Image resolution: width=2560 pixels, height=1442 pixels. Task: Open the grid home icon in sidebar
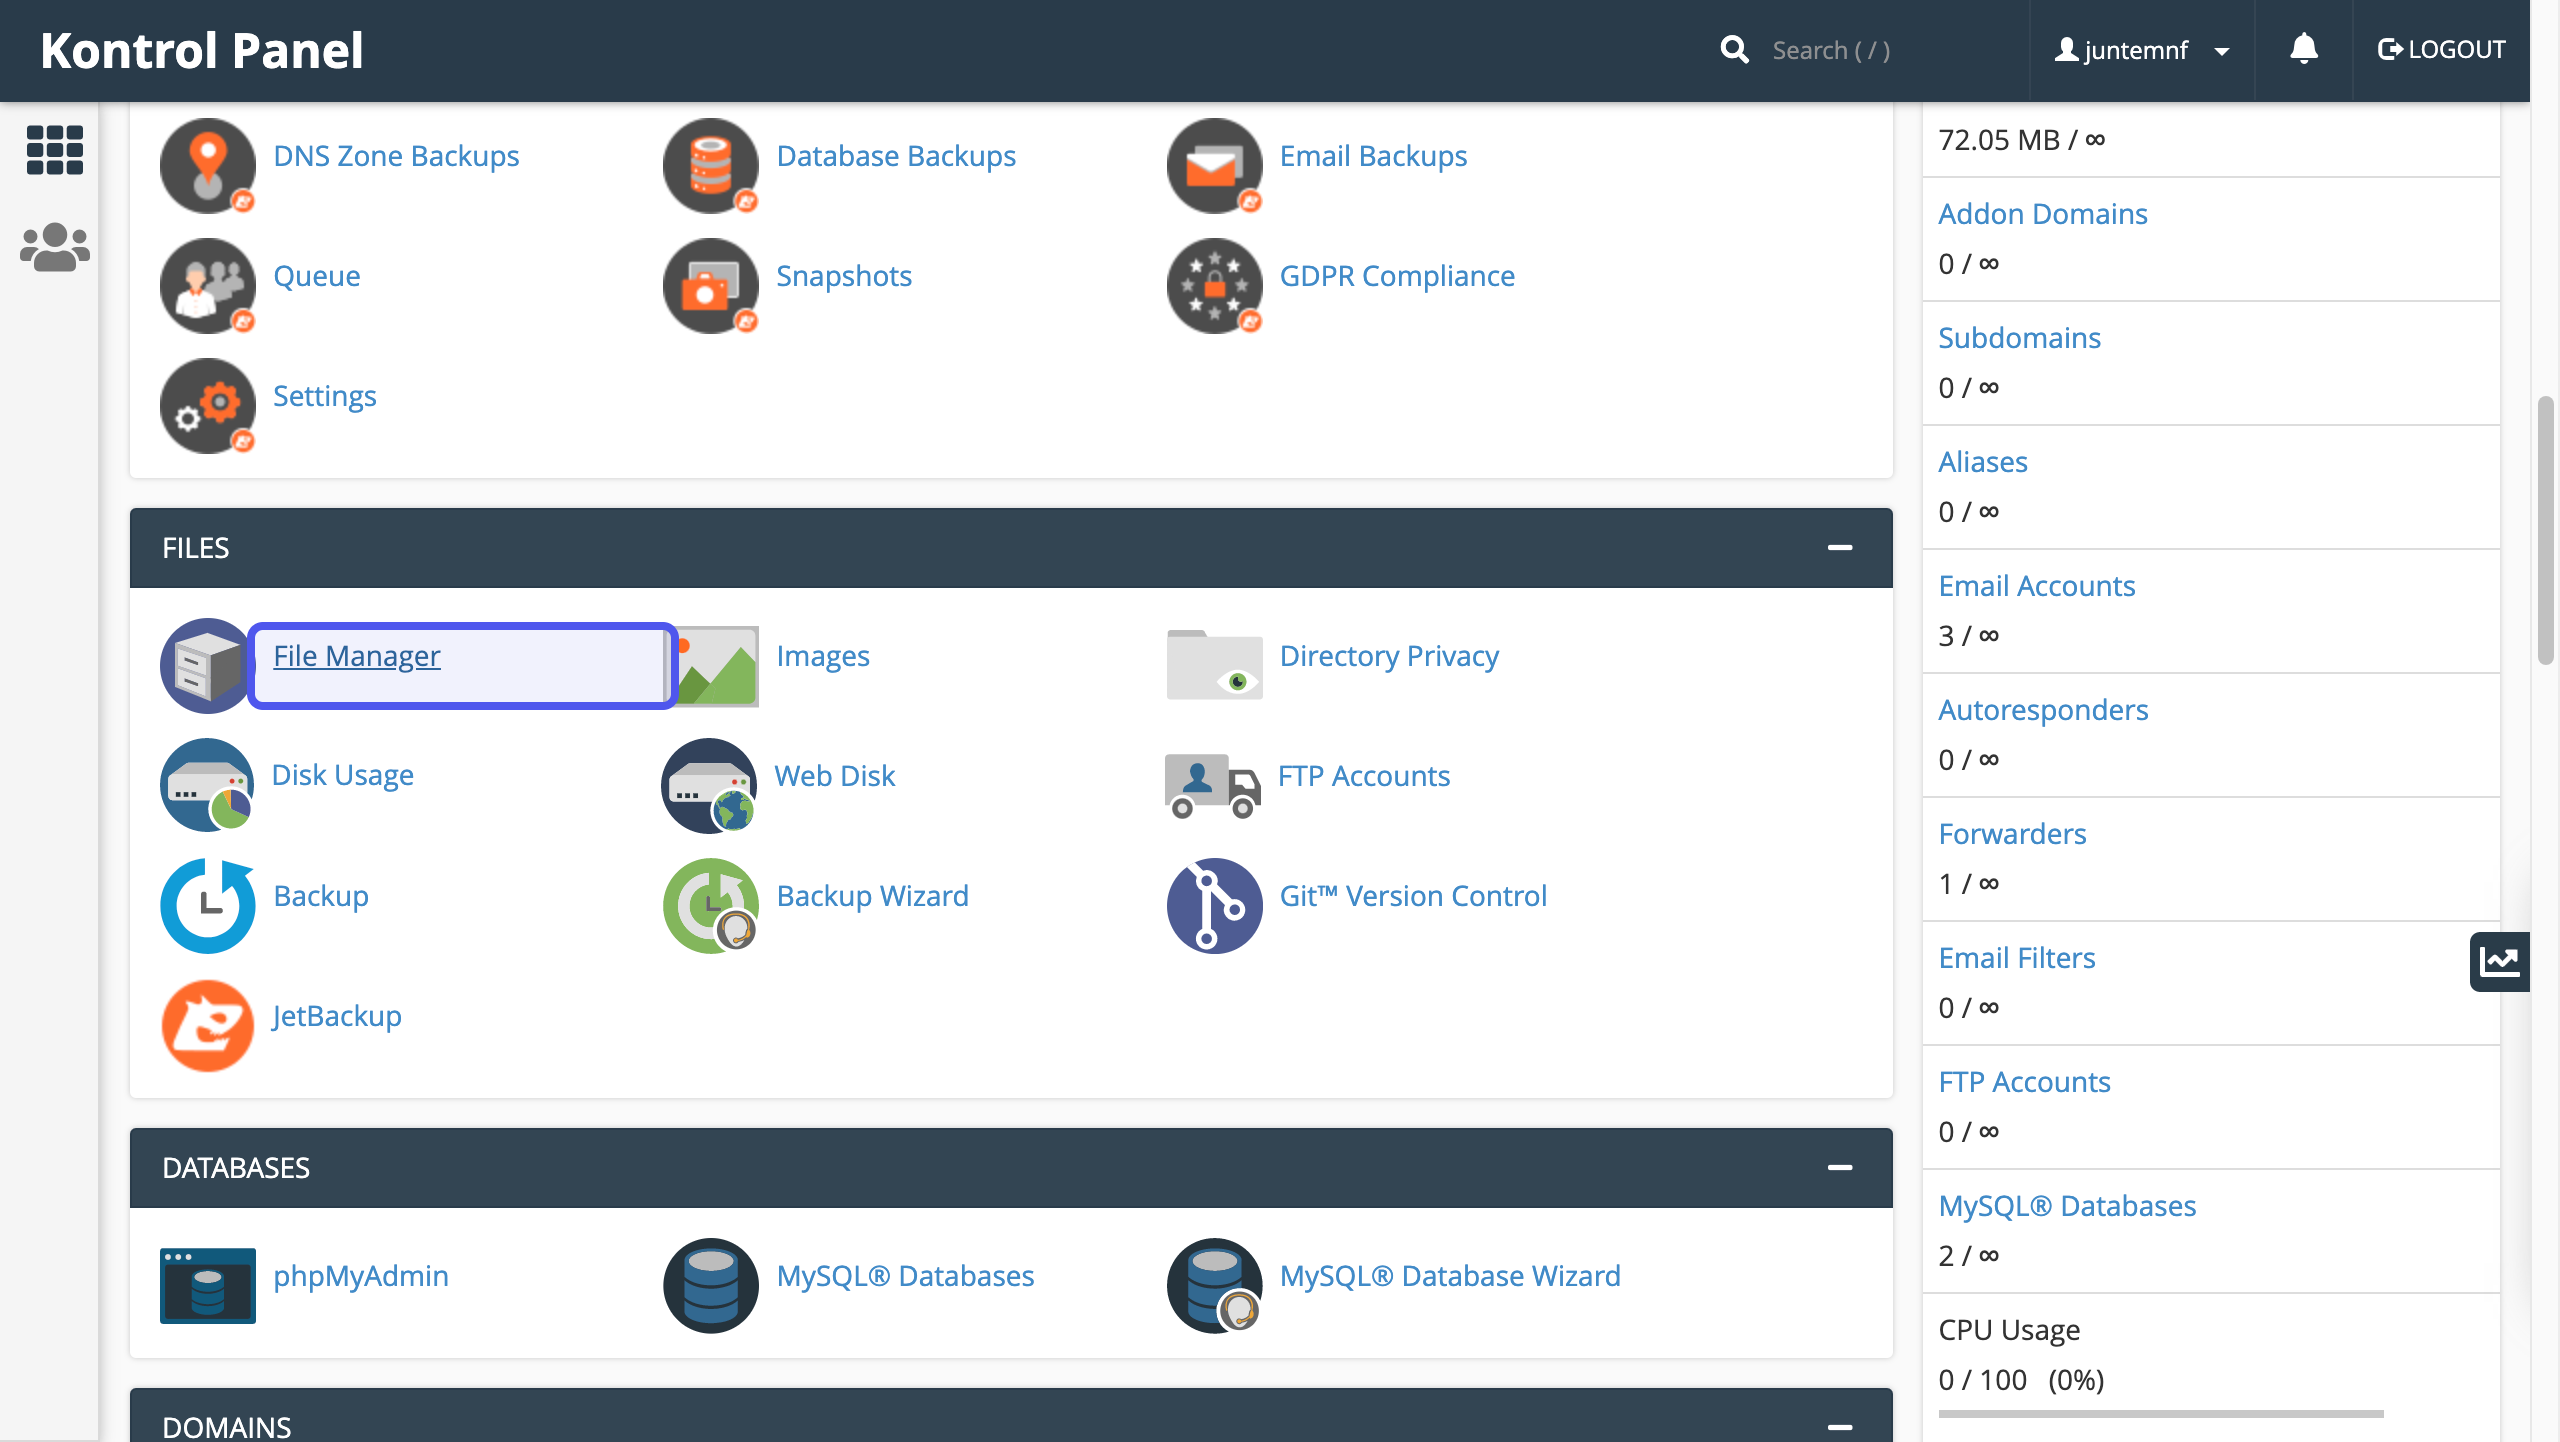click(x=54, y=150)
